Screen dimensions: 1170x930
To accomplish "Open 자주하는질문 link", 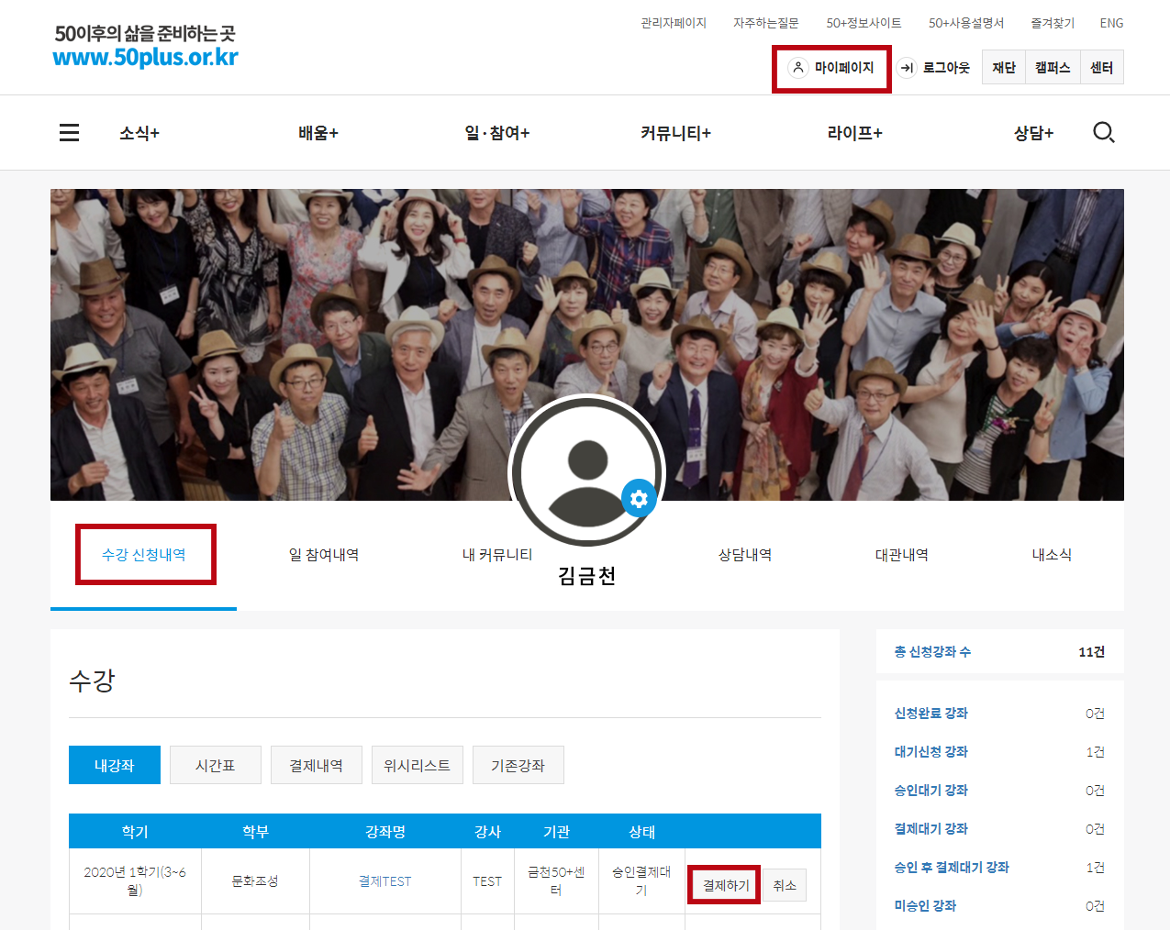I will [766, 23].
